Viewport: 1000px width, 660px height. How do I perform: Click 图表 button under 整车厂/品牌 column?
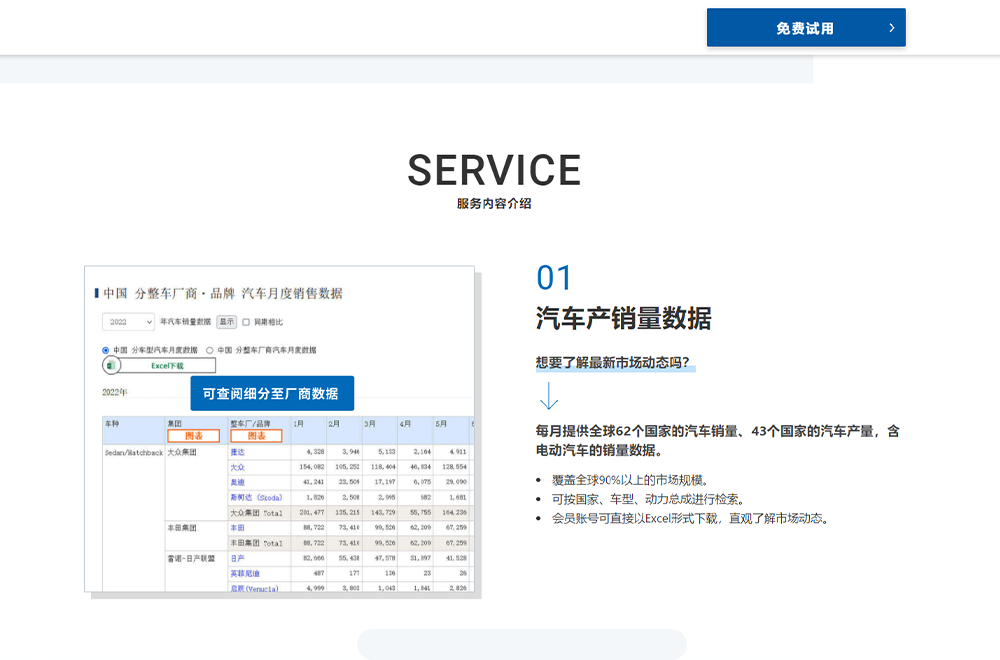[256, 436]
